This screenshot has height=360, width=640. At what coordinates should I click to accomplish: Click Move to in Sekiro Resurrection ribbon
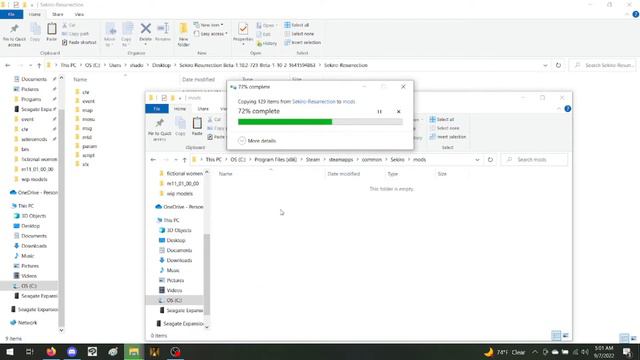pos(110,35)
